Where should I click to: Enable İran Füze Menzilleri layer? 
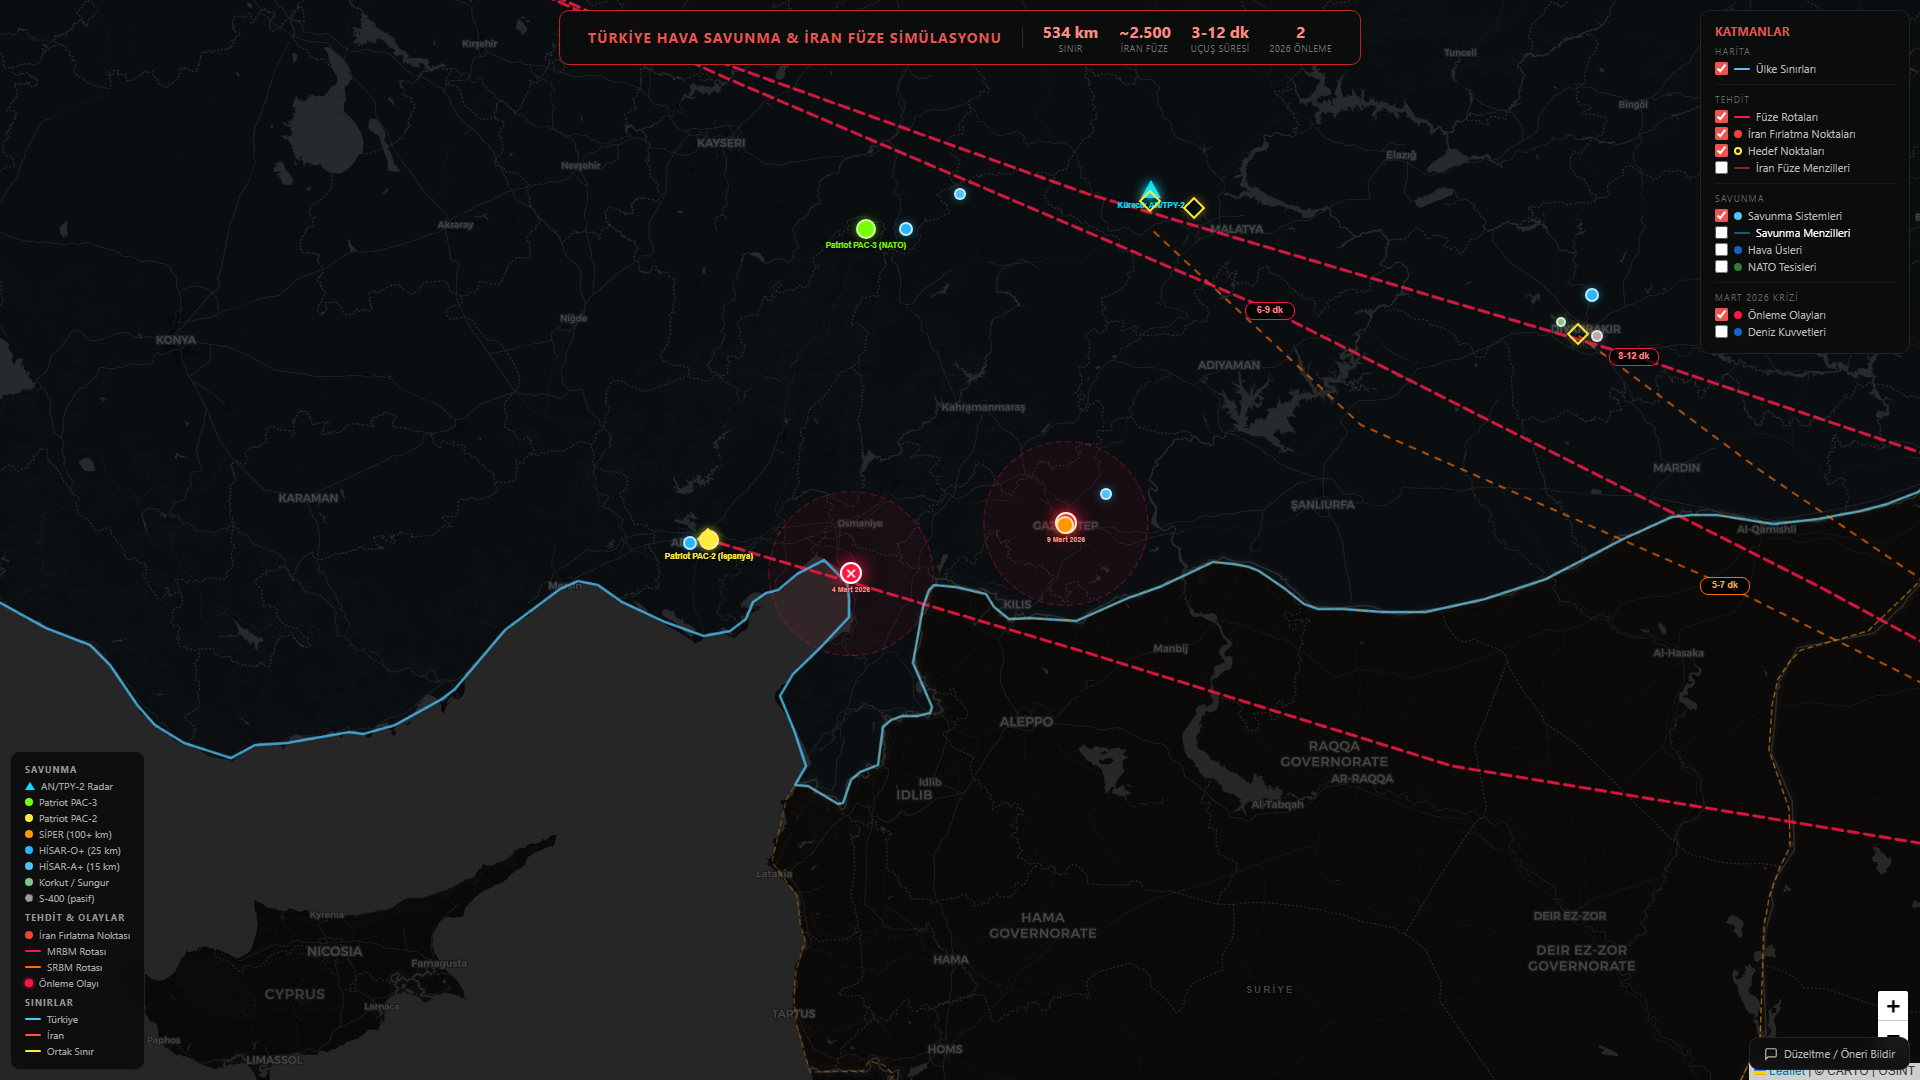pyautogui.click(x=1721, y=168)
